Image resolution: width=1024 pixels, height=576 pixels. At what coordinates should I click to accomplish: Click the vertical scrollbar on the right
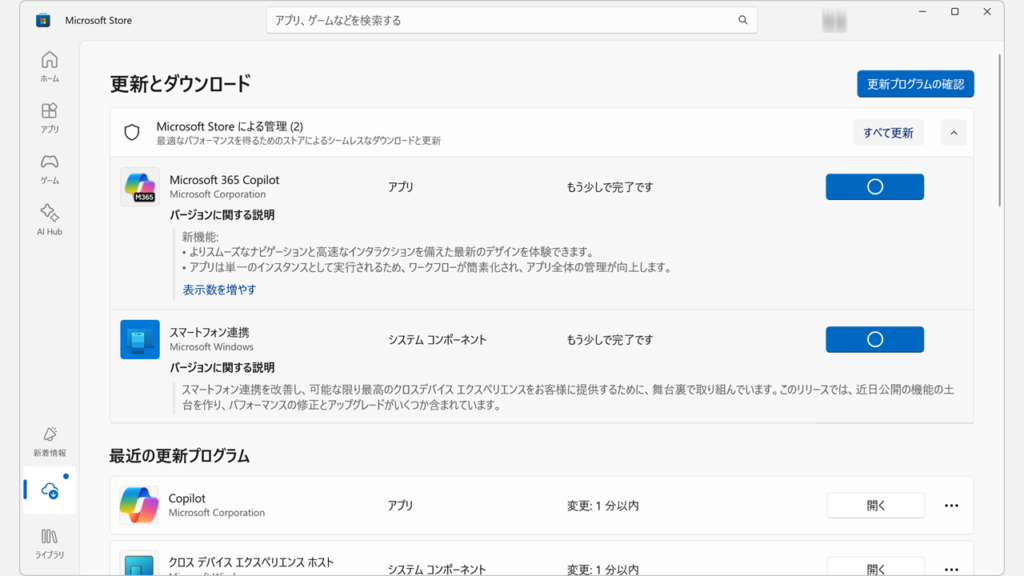tap(999, 131)
